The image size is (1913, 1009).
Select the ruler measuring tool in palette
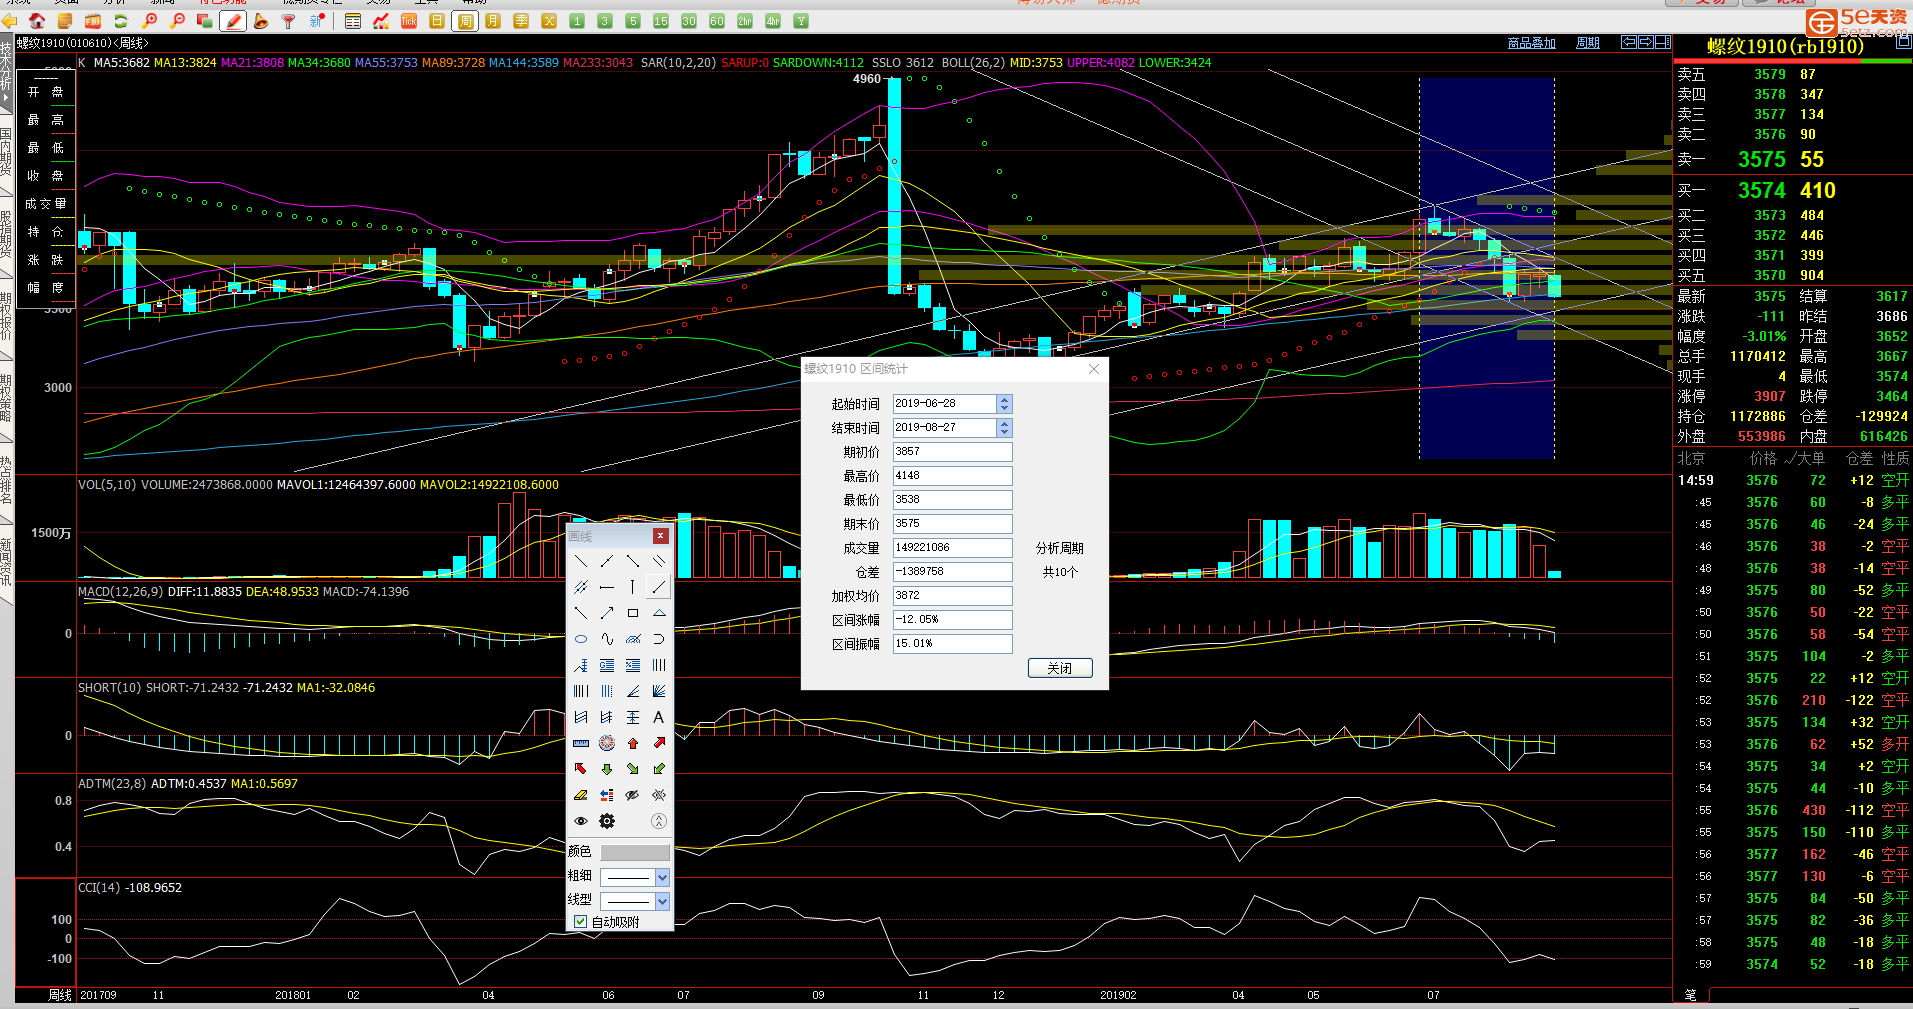[x=581, y=743]
